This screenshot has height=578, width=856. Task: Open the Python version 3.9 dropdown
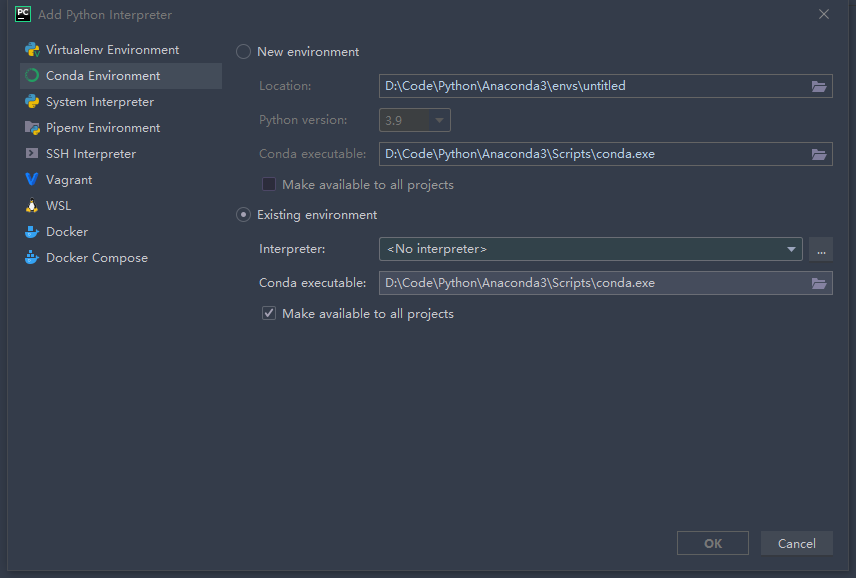click(415, 120)
